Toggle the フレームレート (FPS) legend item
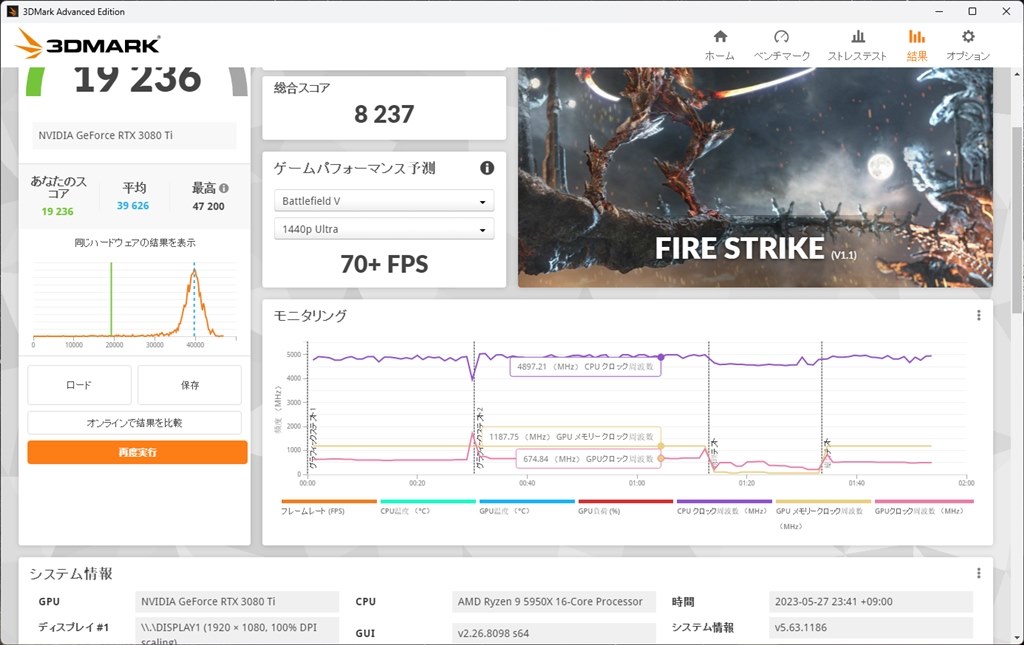 [328, 508]
